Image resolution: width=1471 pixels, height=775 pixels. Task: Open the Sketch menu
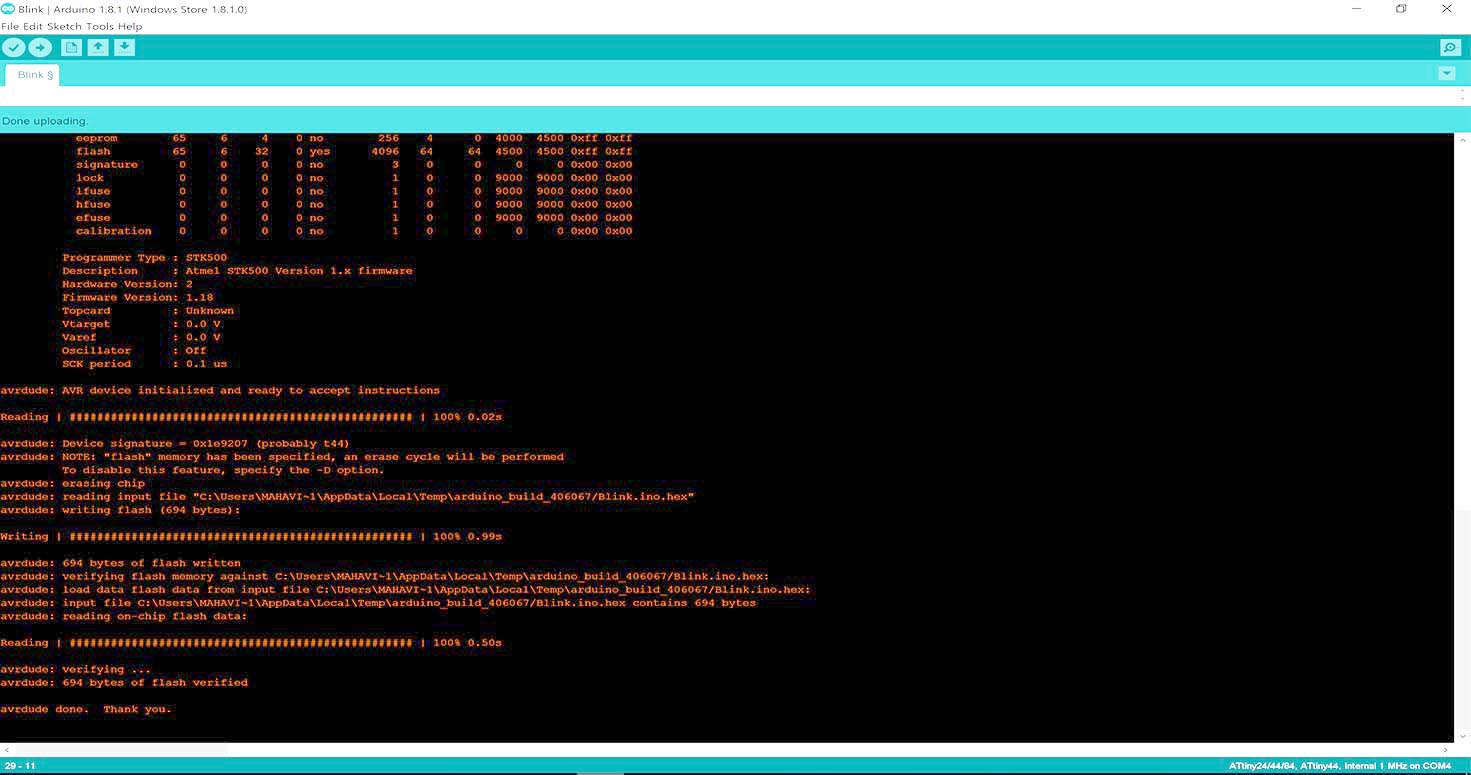[x=65, y=26]
